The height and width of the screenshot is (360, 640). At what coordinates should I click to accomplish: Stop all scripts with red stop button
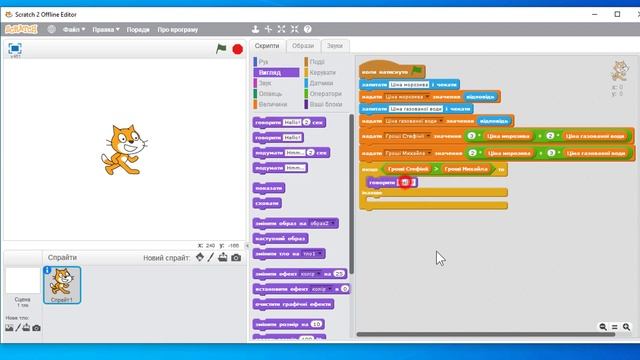coord(238,49)
